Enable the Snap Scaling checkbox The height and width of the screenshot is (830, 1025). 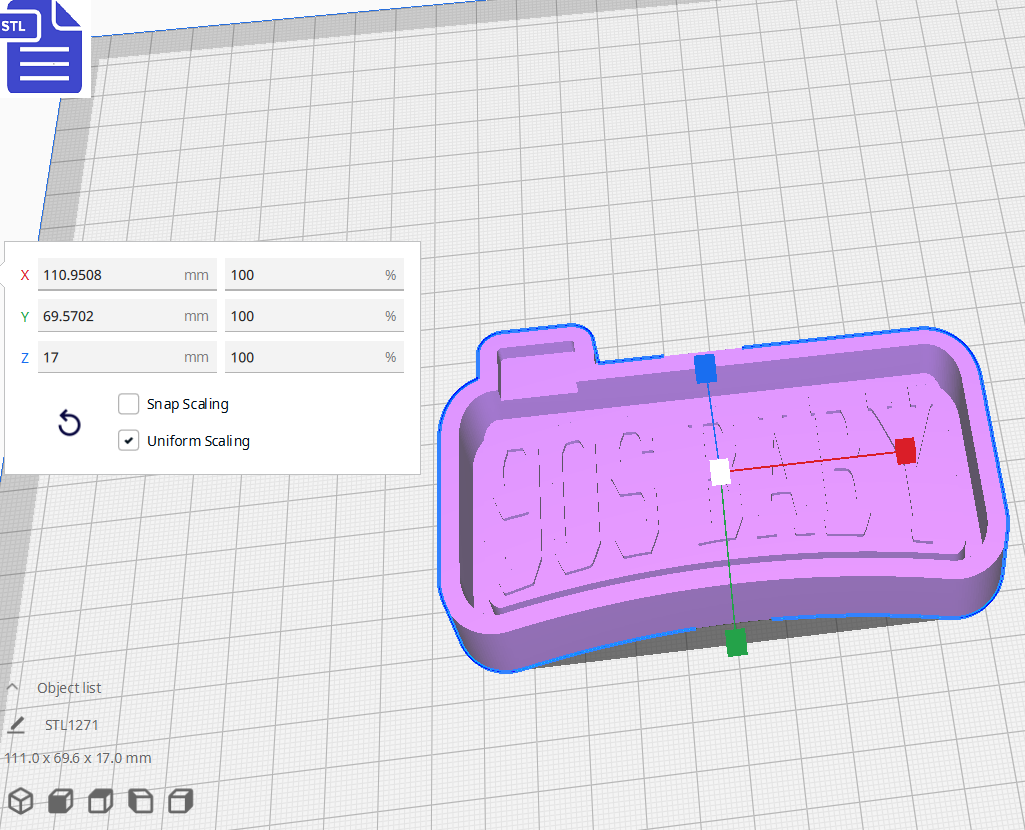coord(128,403)
